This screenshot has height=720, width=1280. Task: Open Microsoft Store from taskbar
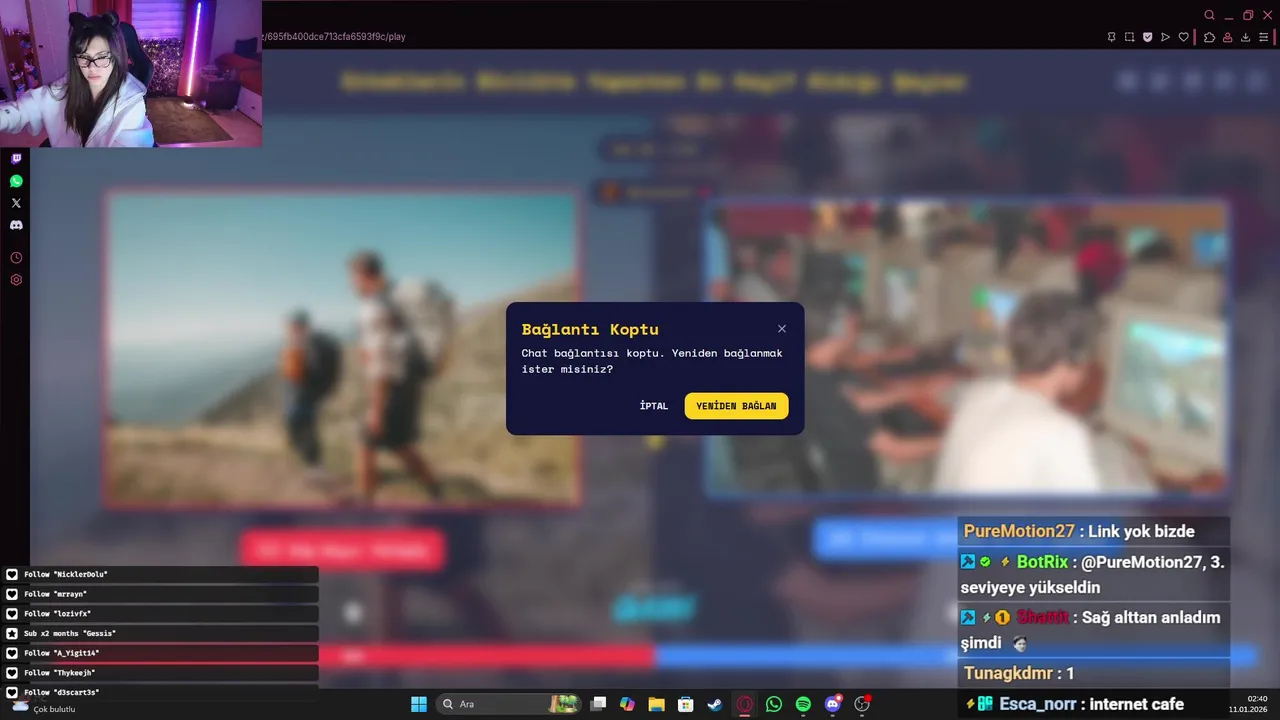(x=685, y=704)
